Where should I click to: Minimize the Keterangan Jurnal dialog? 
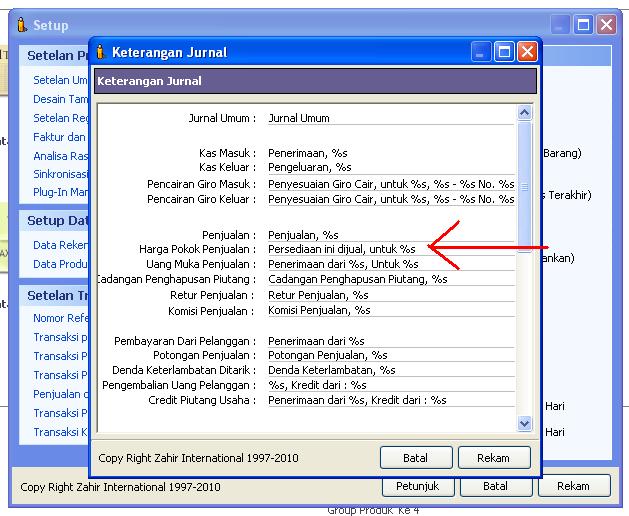pyautogui.click(x=481, y=52)
